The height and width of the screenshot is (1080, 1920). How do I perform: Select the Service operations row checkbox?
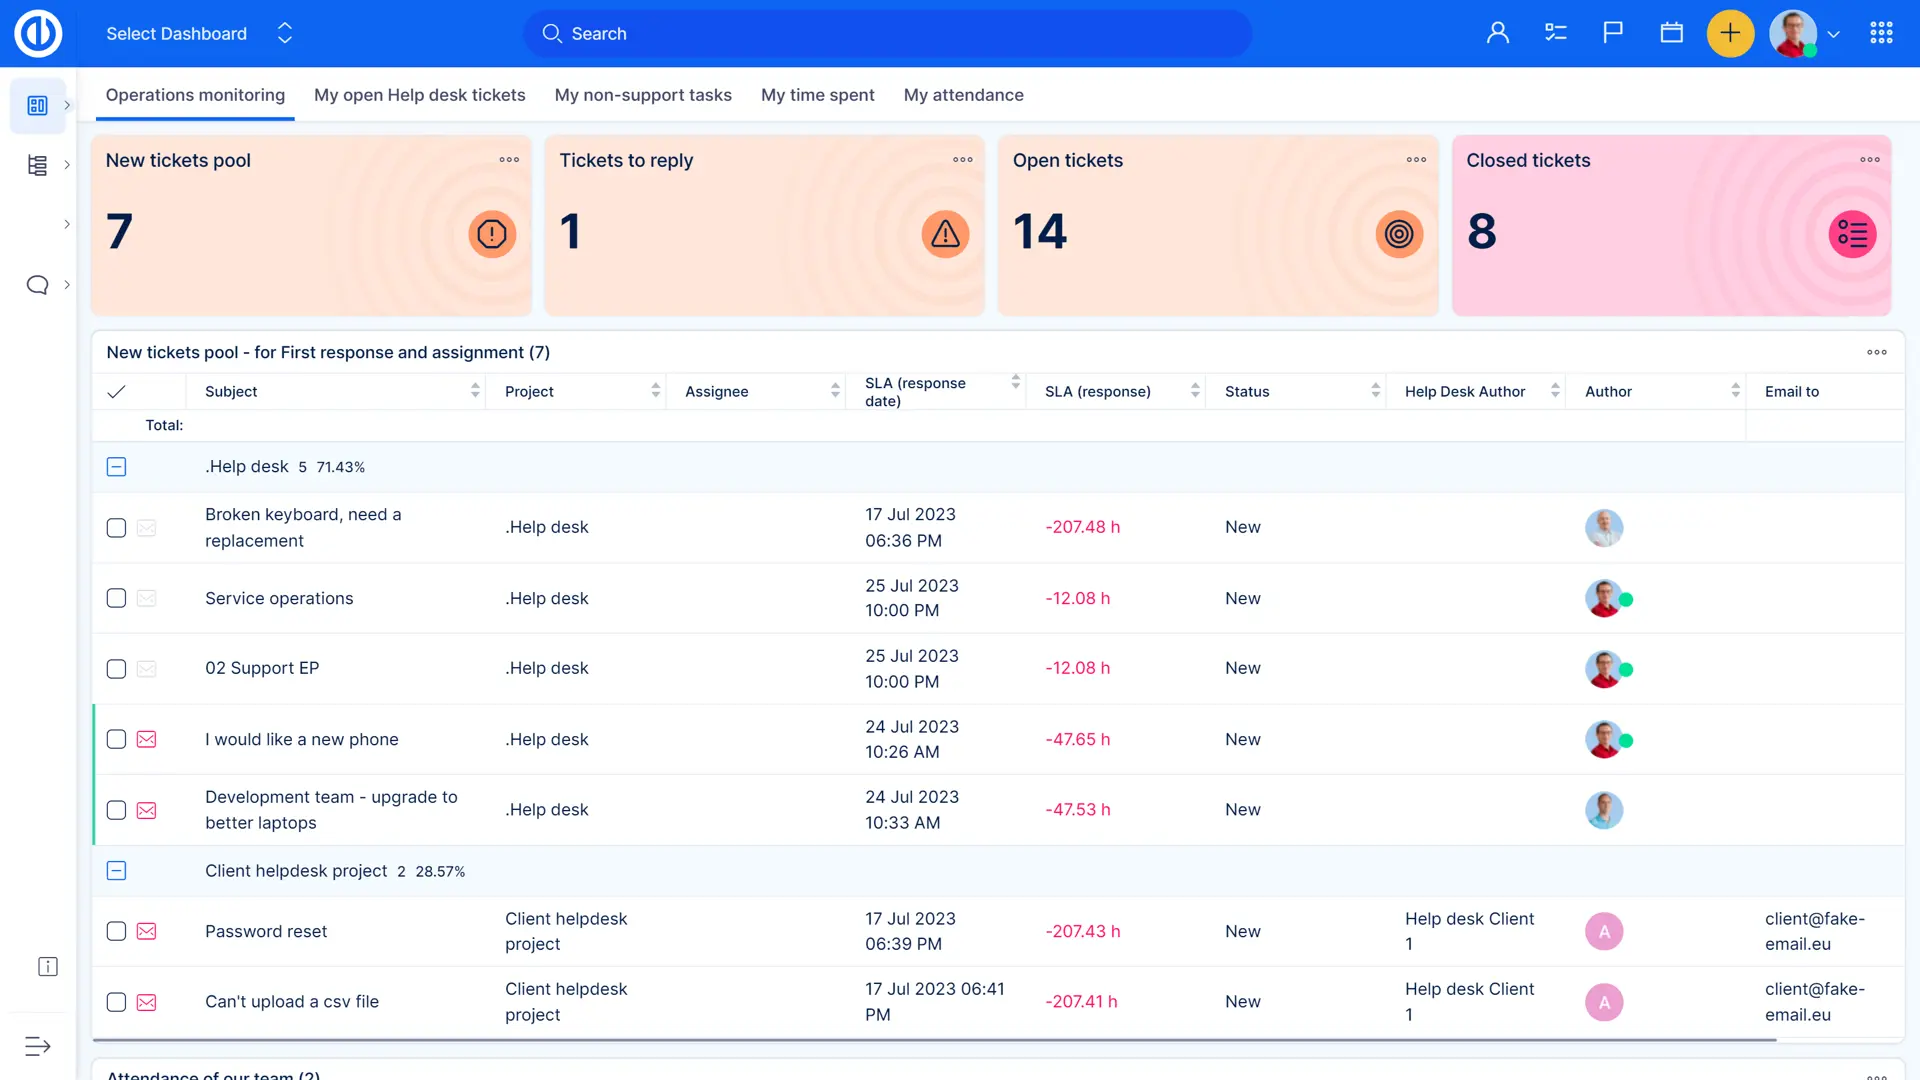(x=116, y=598)
